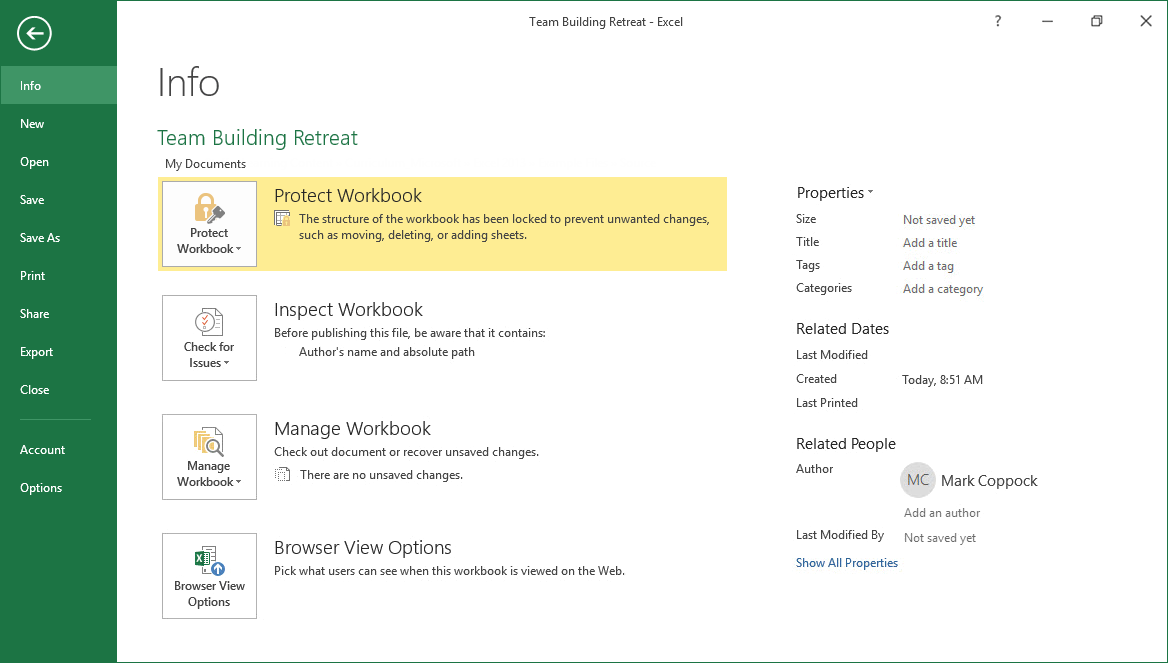The image size is (1168, 663).
Task: Click the Check for Issues icon
Action: (x=209, y=338)
